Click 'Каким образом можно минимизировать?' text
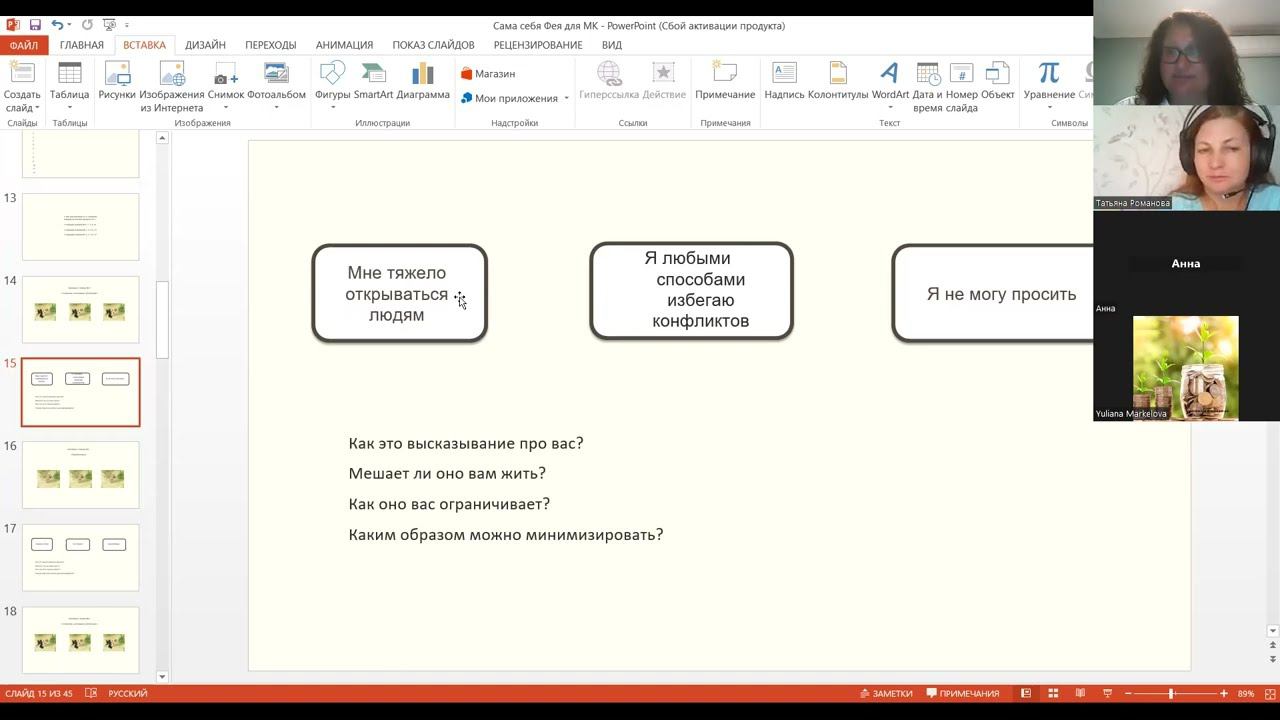The image size is (1280, 720). tap(506, 534)
